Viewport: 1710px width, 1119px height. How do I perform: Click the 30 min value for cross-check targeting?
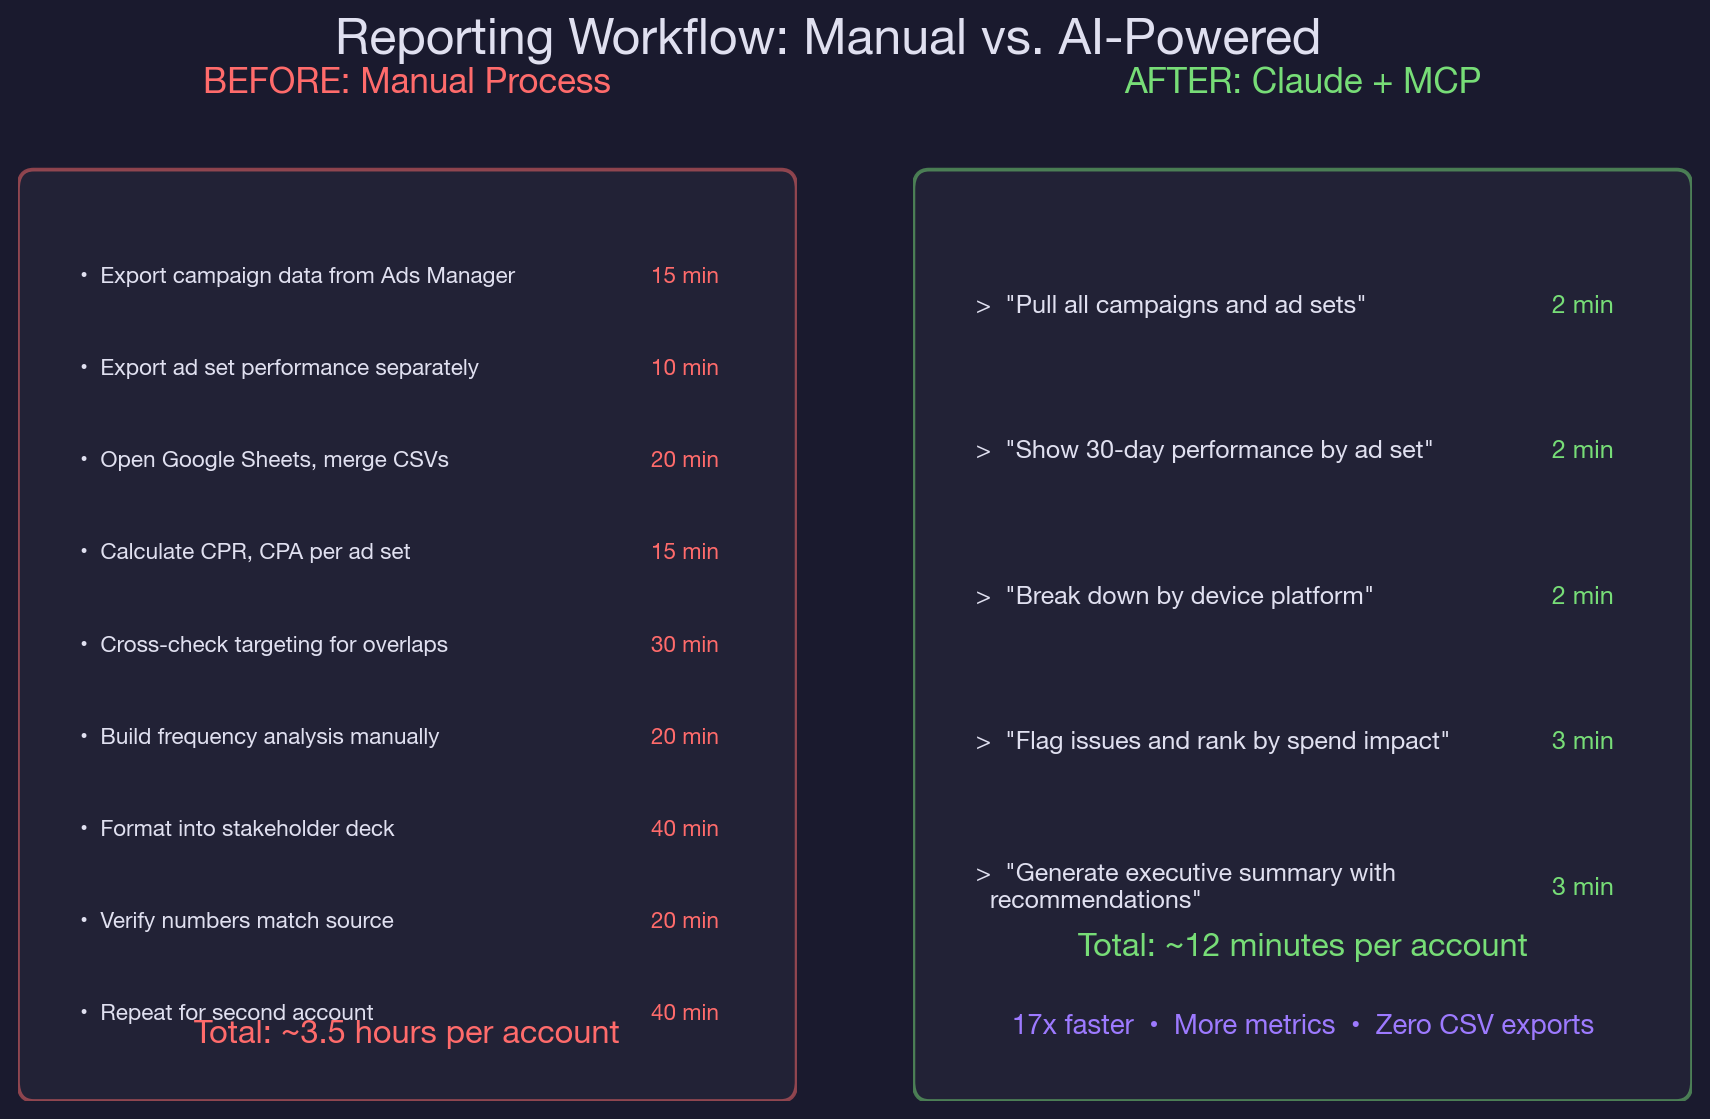pos(684,645)
